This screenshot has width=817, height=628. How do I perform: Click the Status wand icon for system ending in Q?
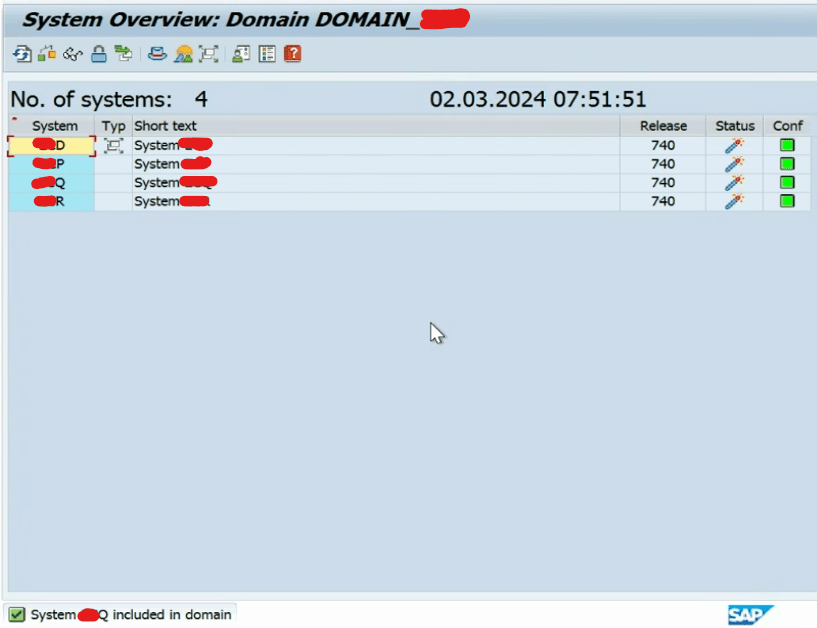pos(734,183)
